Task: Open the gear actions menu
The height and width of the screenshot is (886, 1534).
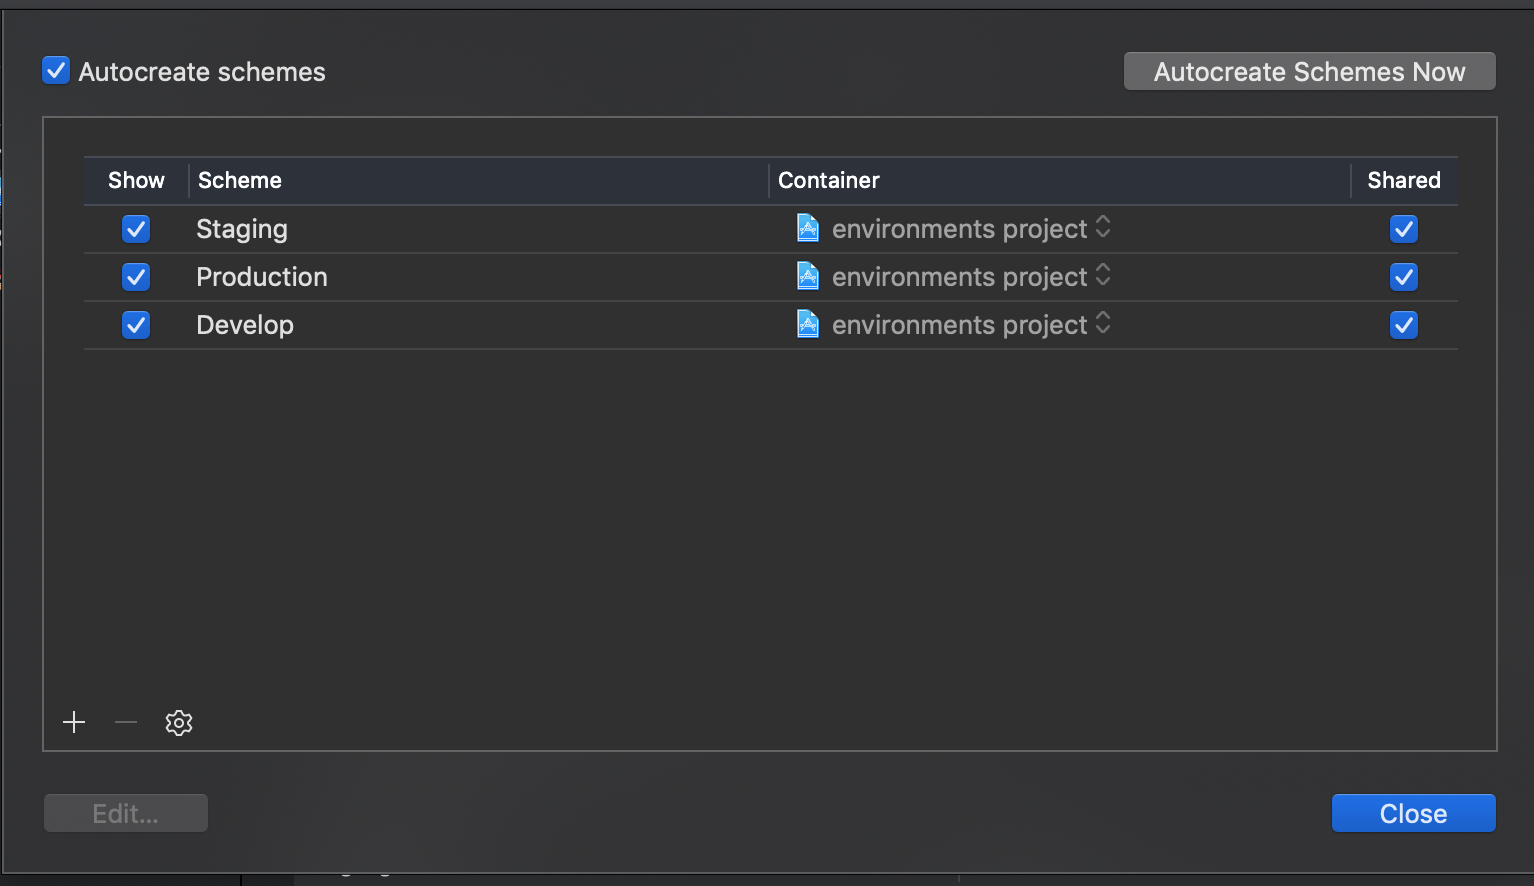Action: pyautogui.click(x=179, y=723)
